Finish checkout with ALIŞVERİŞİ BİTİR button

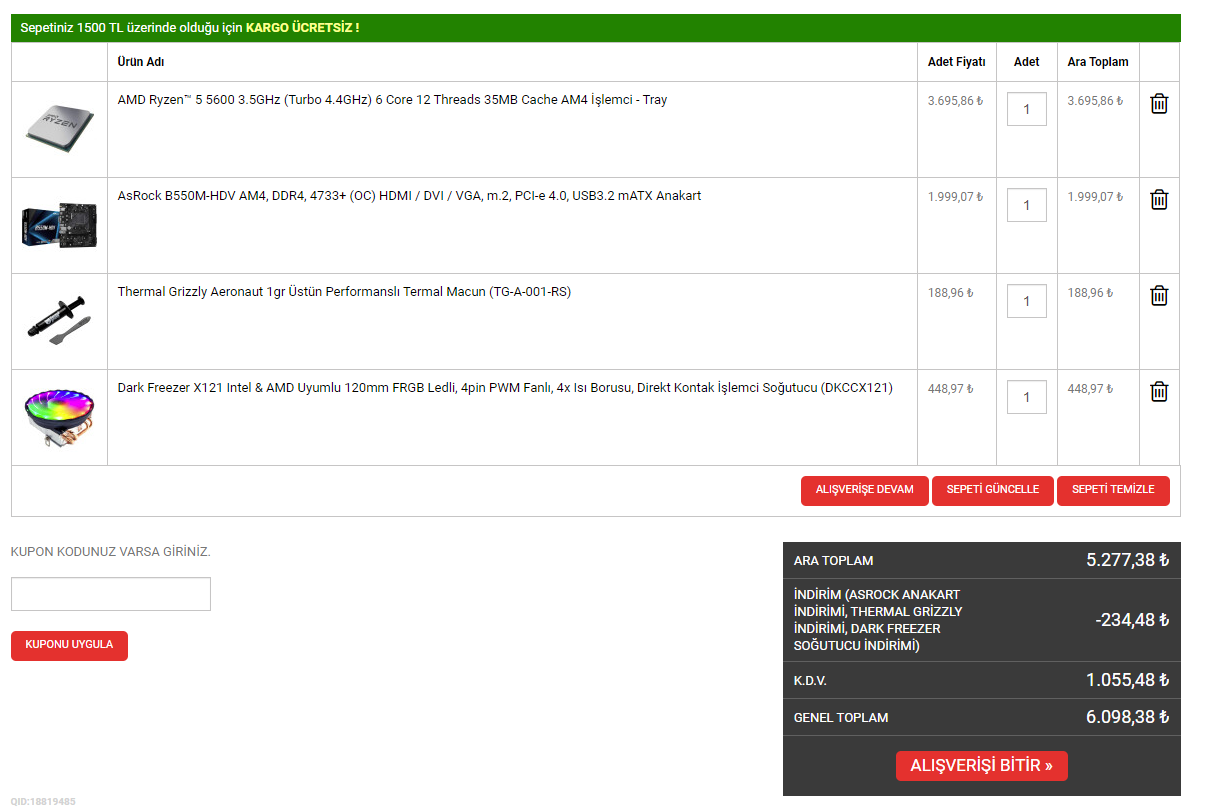point(982,766)
